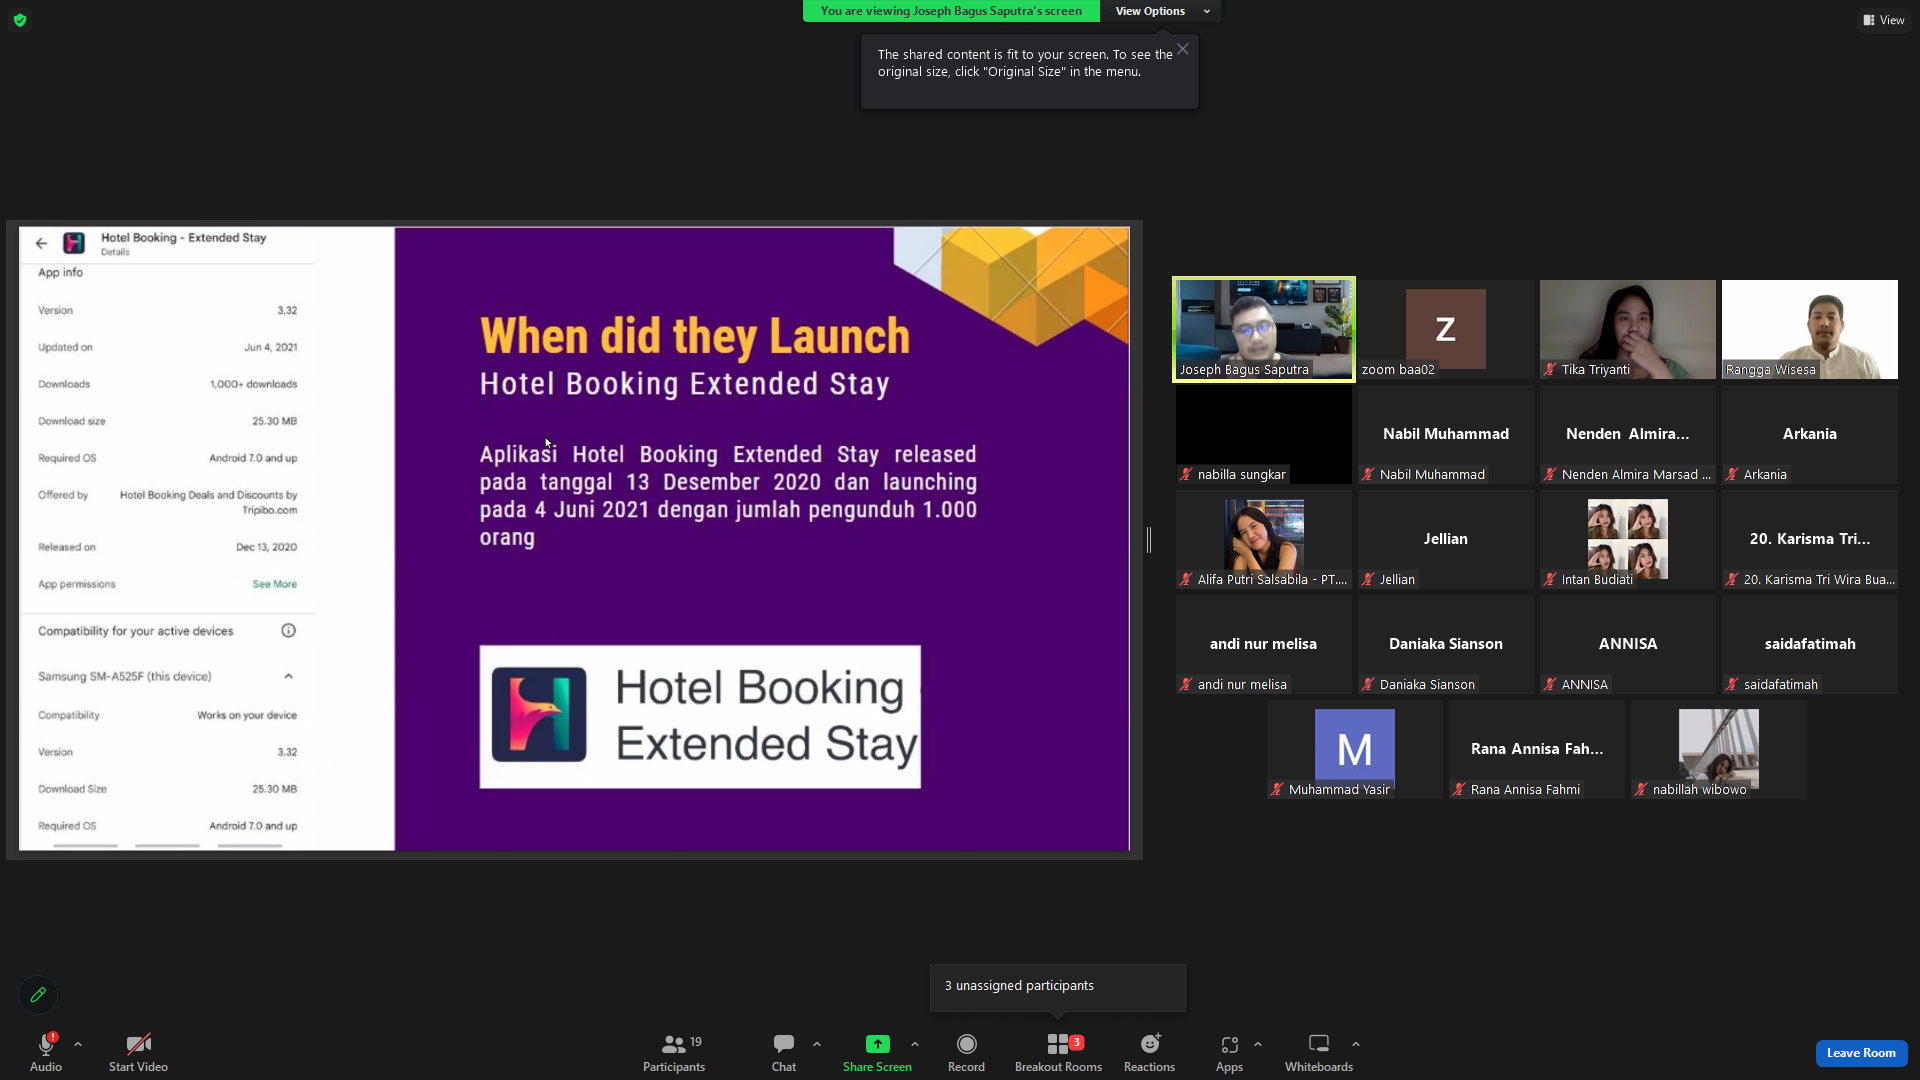Select Rangga Wisesa's video tile
The height and width of the screenshot is (1080, 1920).
(1810, 329)
